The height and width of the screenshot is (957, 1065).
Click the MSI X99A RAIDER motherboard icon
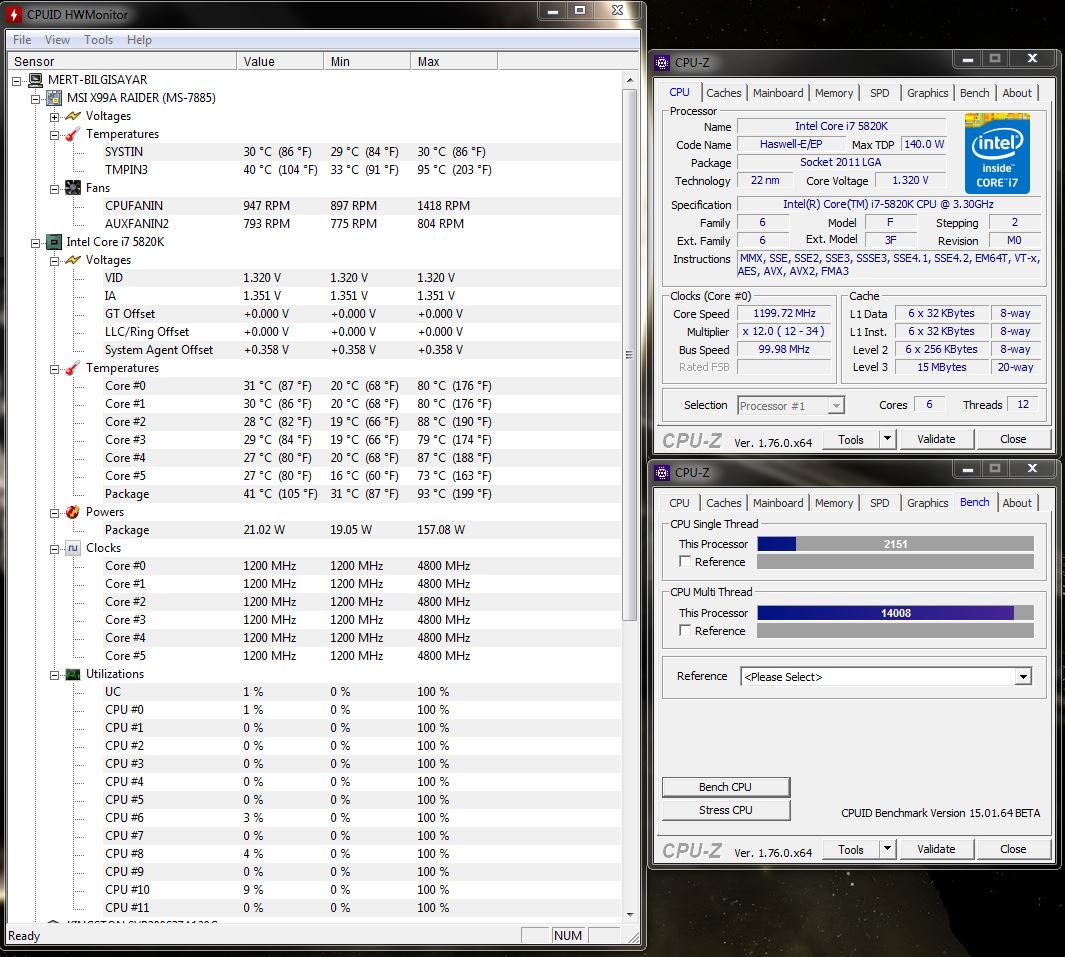[54, 98]
